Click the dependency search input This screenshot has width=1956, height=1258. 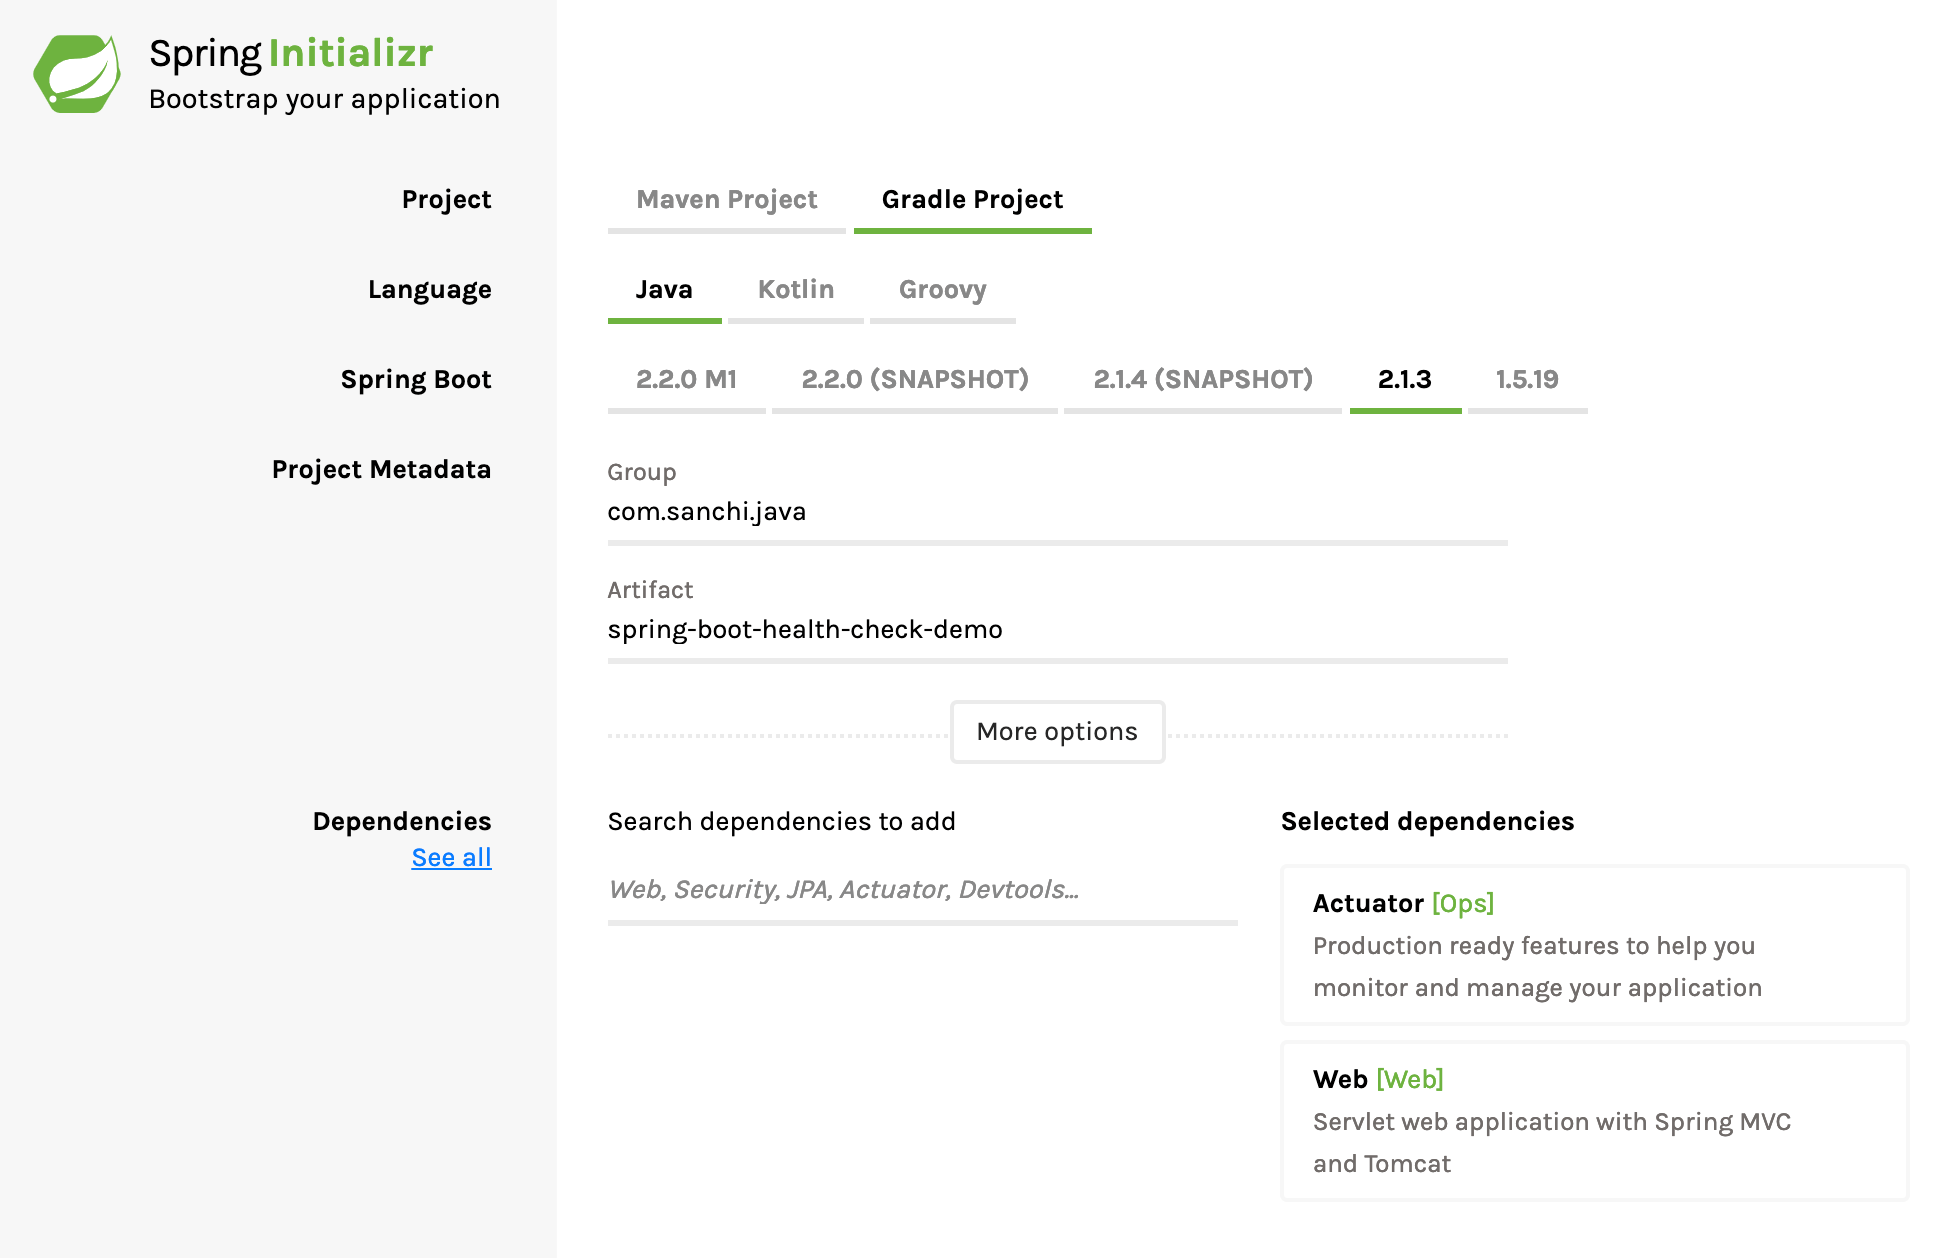(x=920, y=889)
